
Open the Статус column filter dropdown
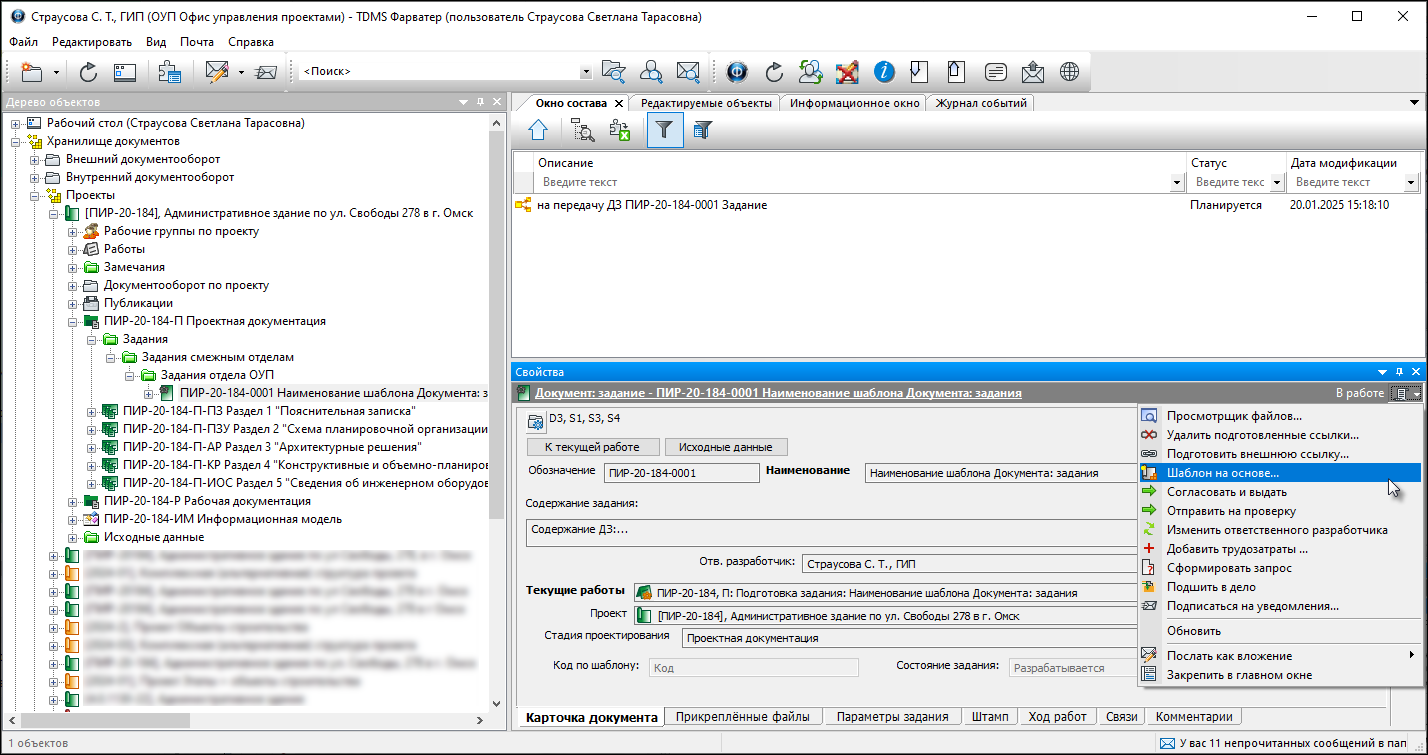click(1276, 182)
